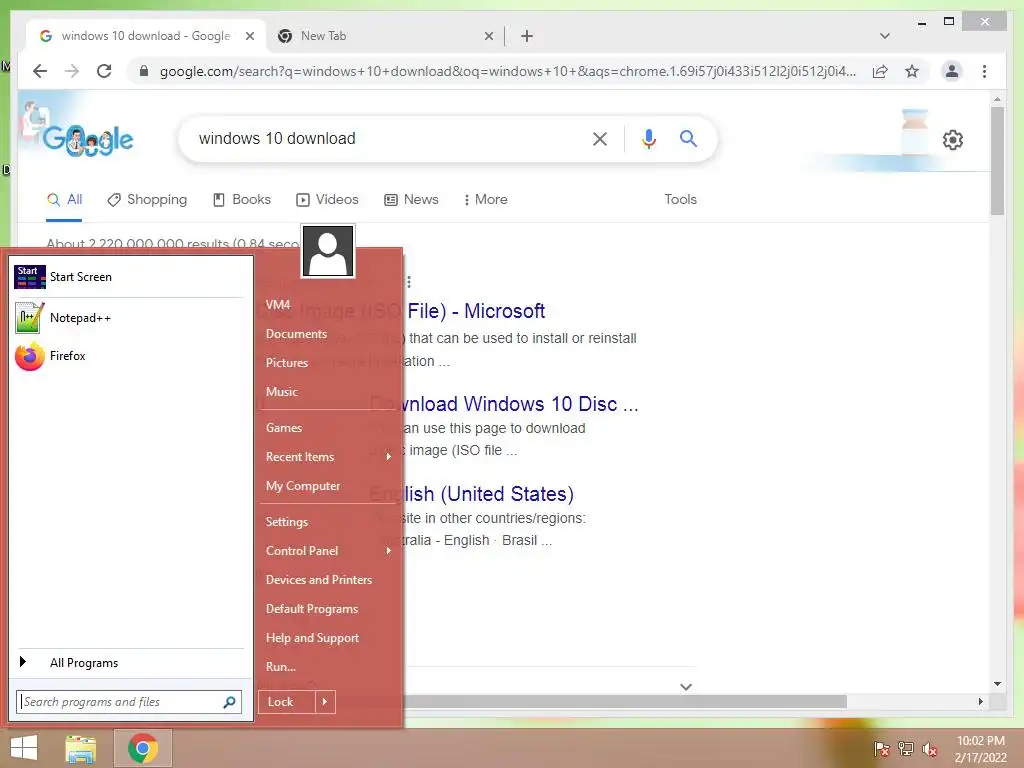Expand All Programs list

(x=129, y=663)
